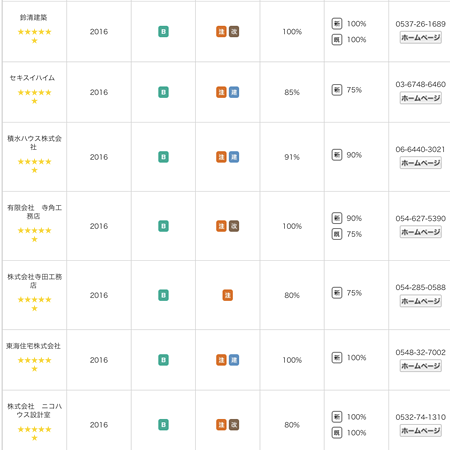Click the blue 建 icon in the セキスイハイム row

point(234,92)
